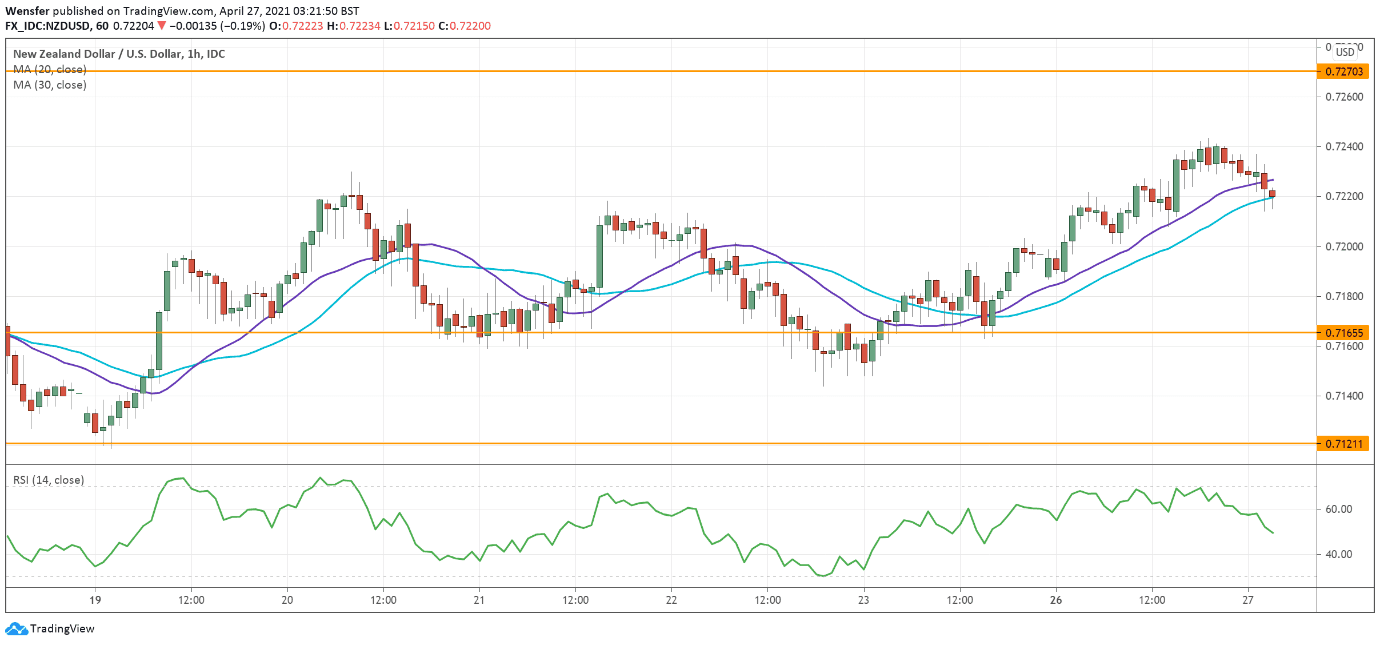Select the MA (20, close) indicator legend
1380x645 pixels.
49,69
